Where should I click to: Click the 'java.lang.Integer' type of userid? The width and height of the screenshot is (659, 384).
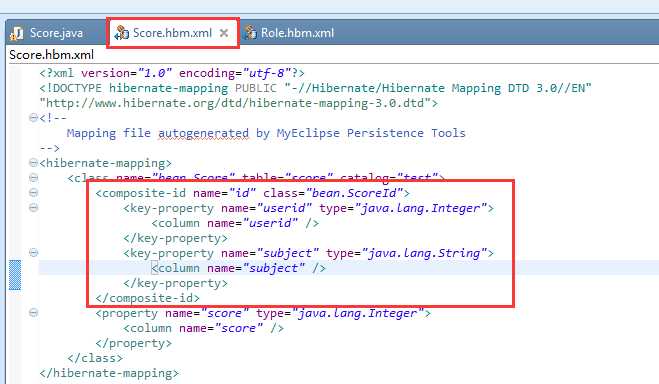click(421, 208)
